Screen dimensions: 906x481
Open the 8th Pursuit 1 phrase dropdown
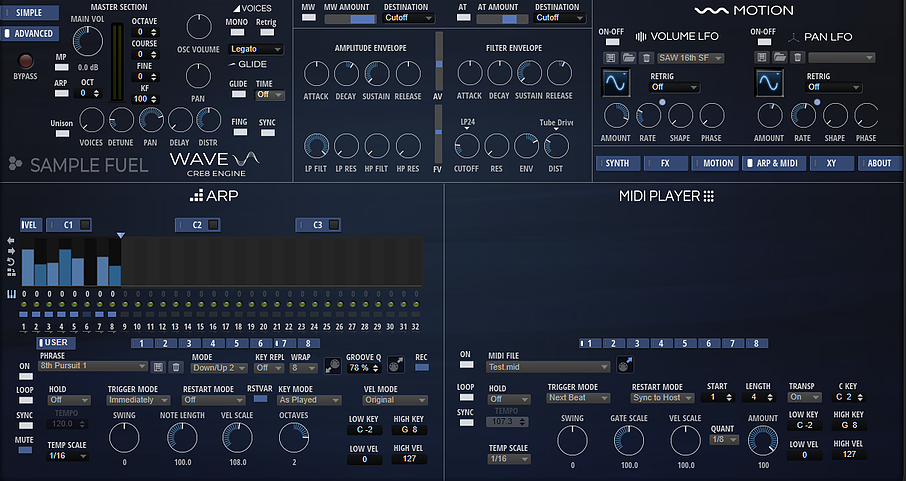click(x=92, y=367)
